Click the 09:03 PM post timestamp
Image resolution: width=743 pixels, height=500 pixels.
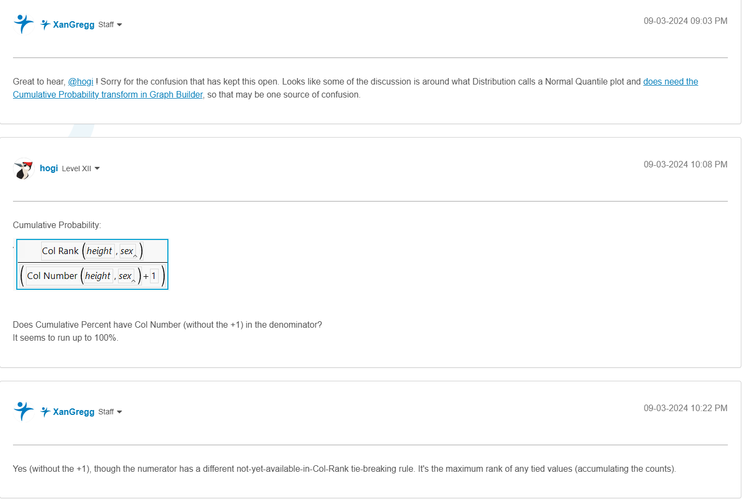pos(685,20)
